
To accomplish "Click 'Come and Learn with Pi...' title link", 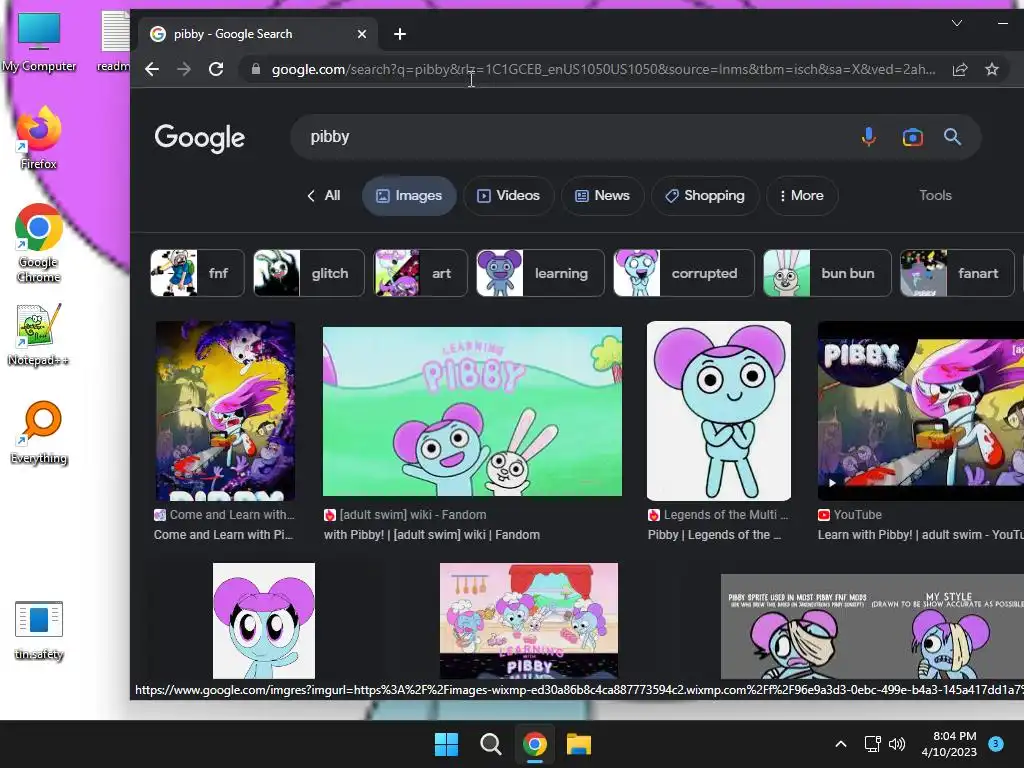I will coord(223,535).
